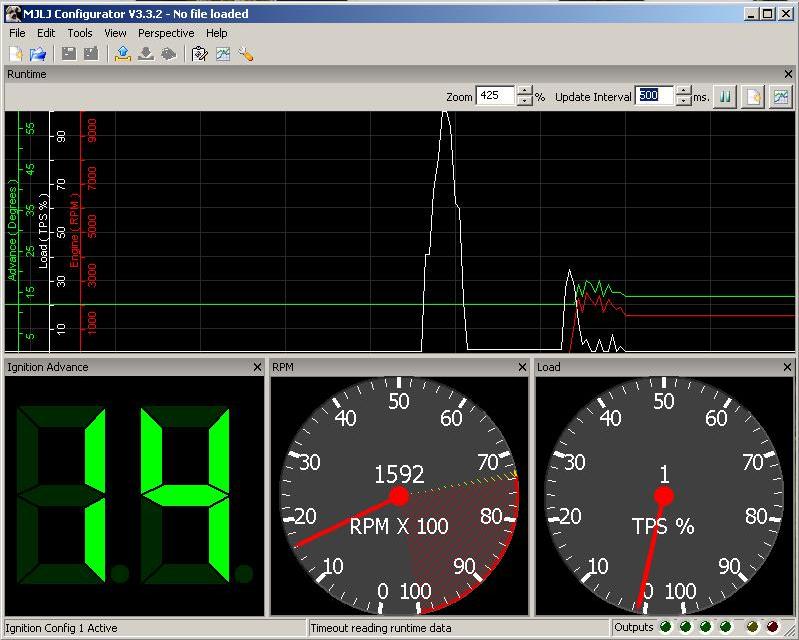Viewport: 799px width, 640px height.
Task: Click the second green output LED indicator
Action: [685, 626]
